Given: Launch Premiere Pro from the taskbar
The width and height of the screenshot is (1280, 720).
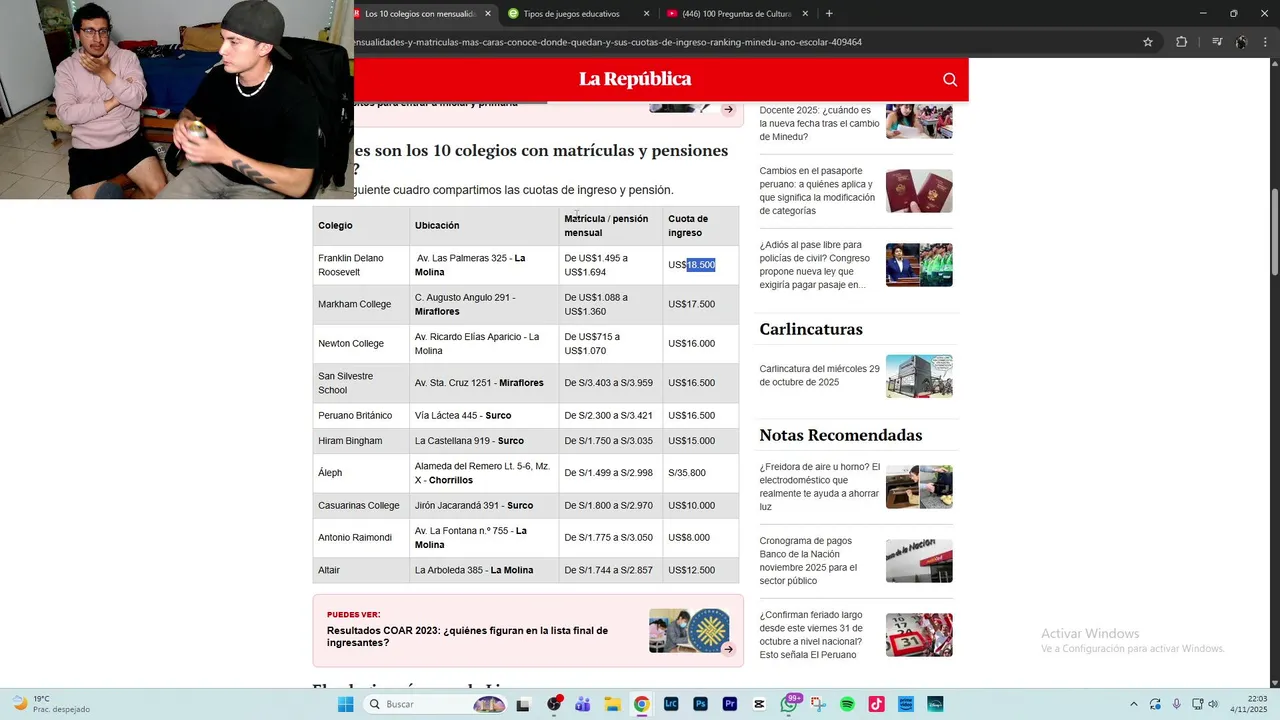Looking at the screenshot, I should (x=730, y=704).
